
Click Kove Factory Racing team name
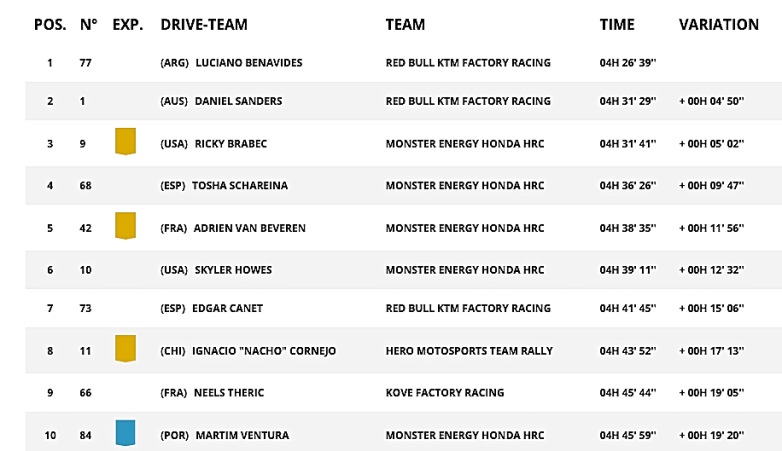[444, 393]
